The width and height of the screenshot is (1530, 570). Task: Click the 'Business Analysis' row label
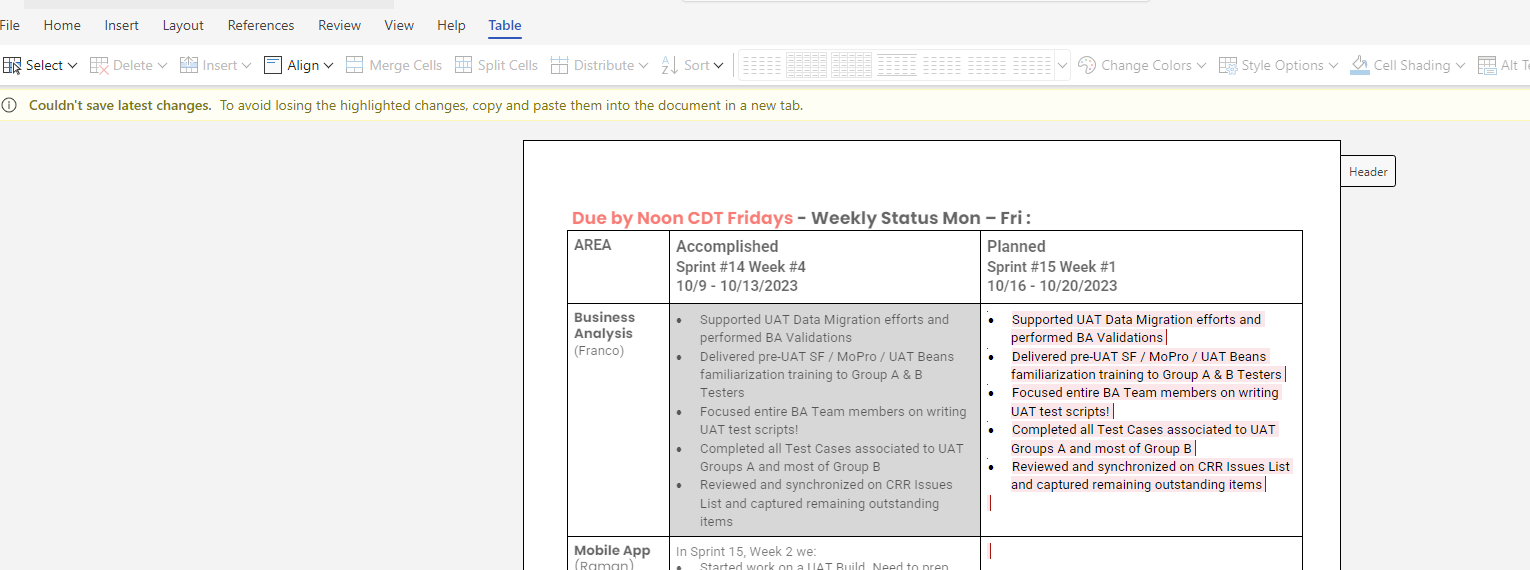pyautogui.click(x=604, y=325)
